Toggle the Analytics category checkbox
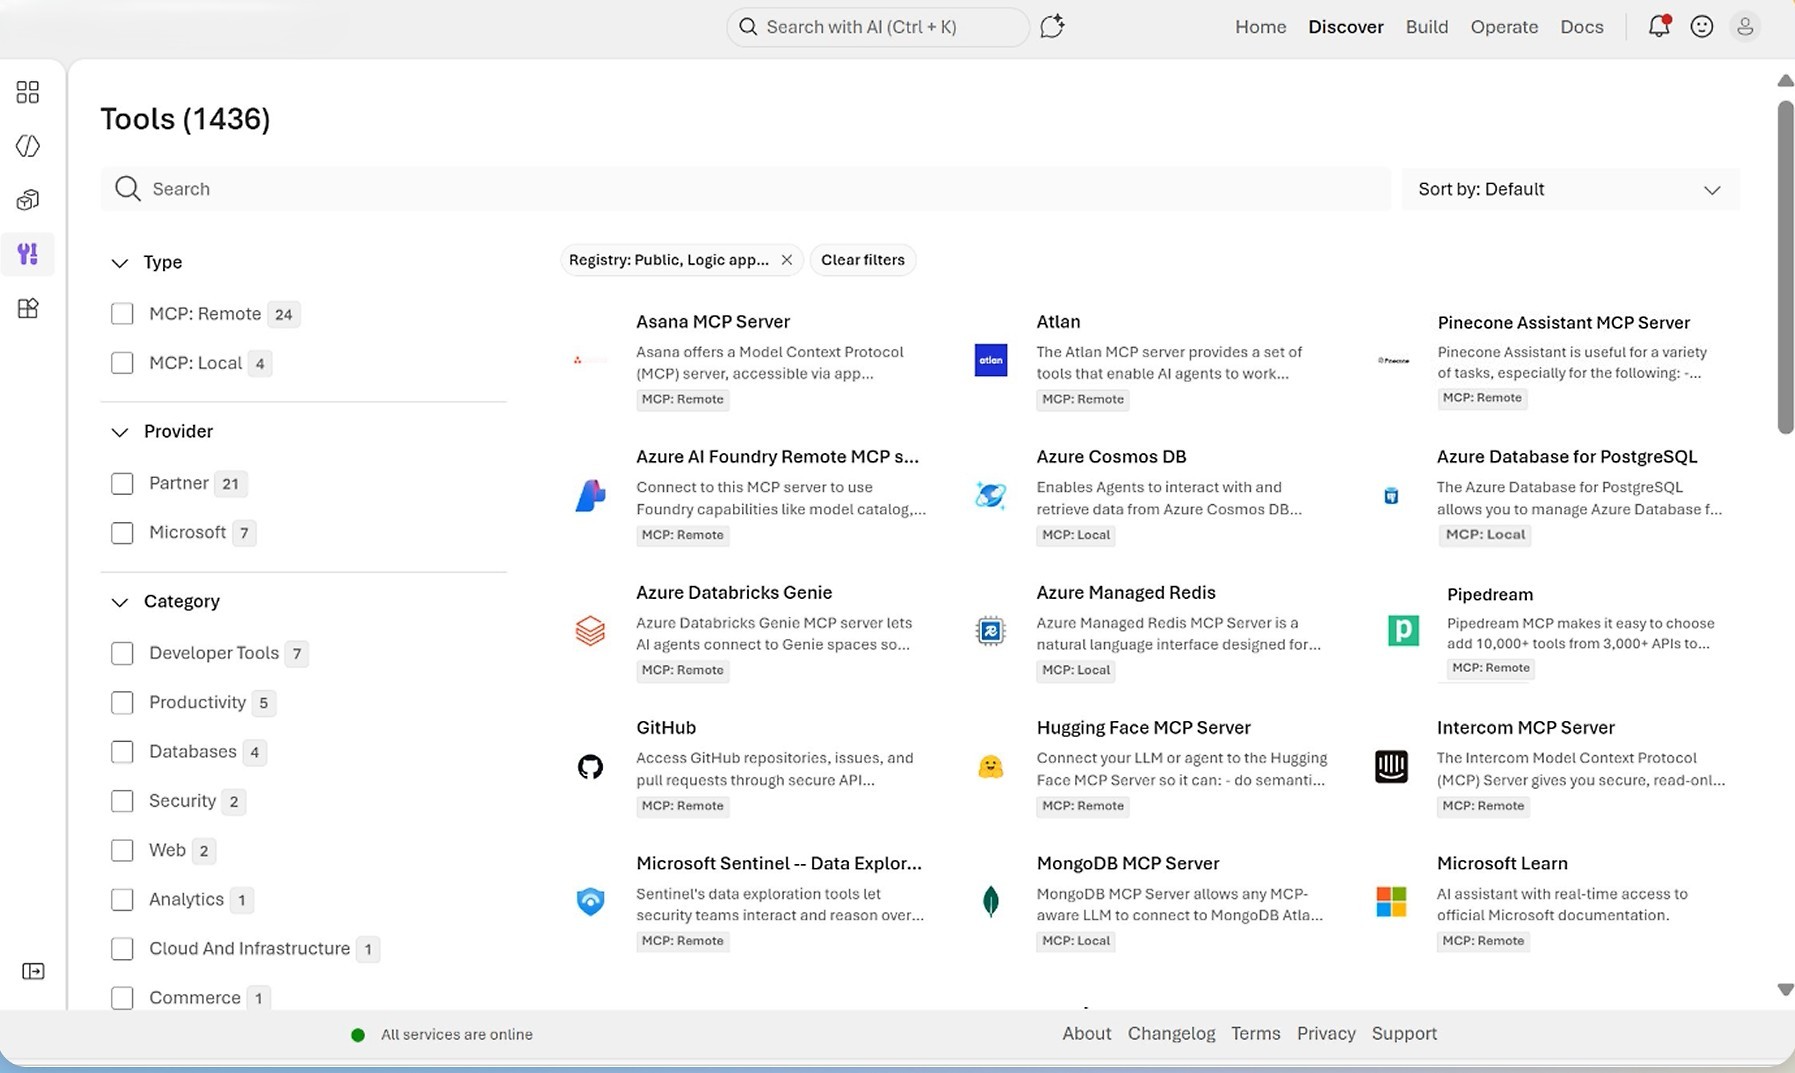 click(122, 900)
